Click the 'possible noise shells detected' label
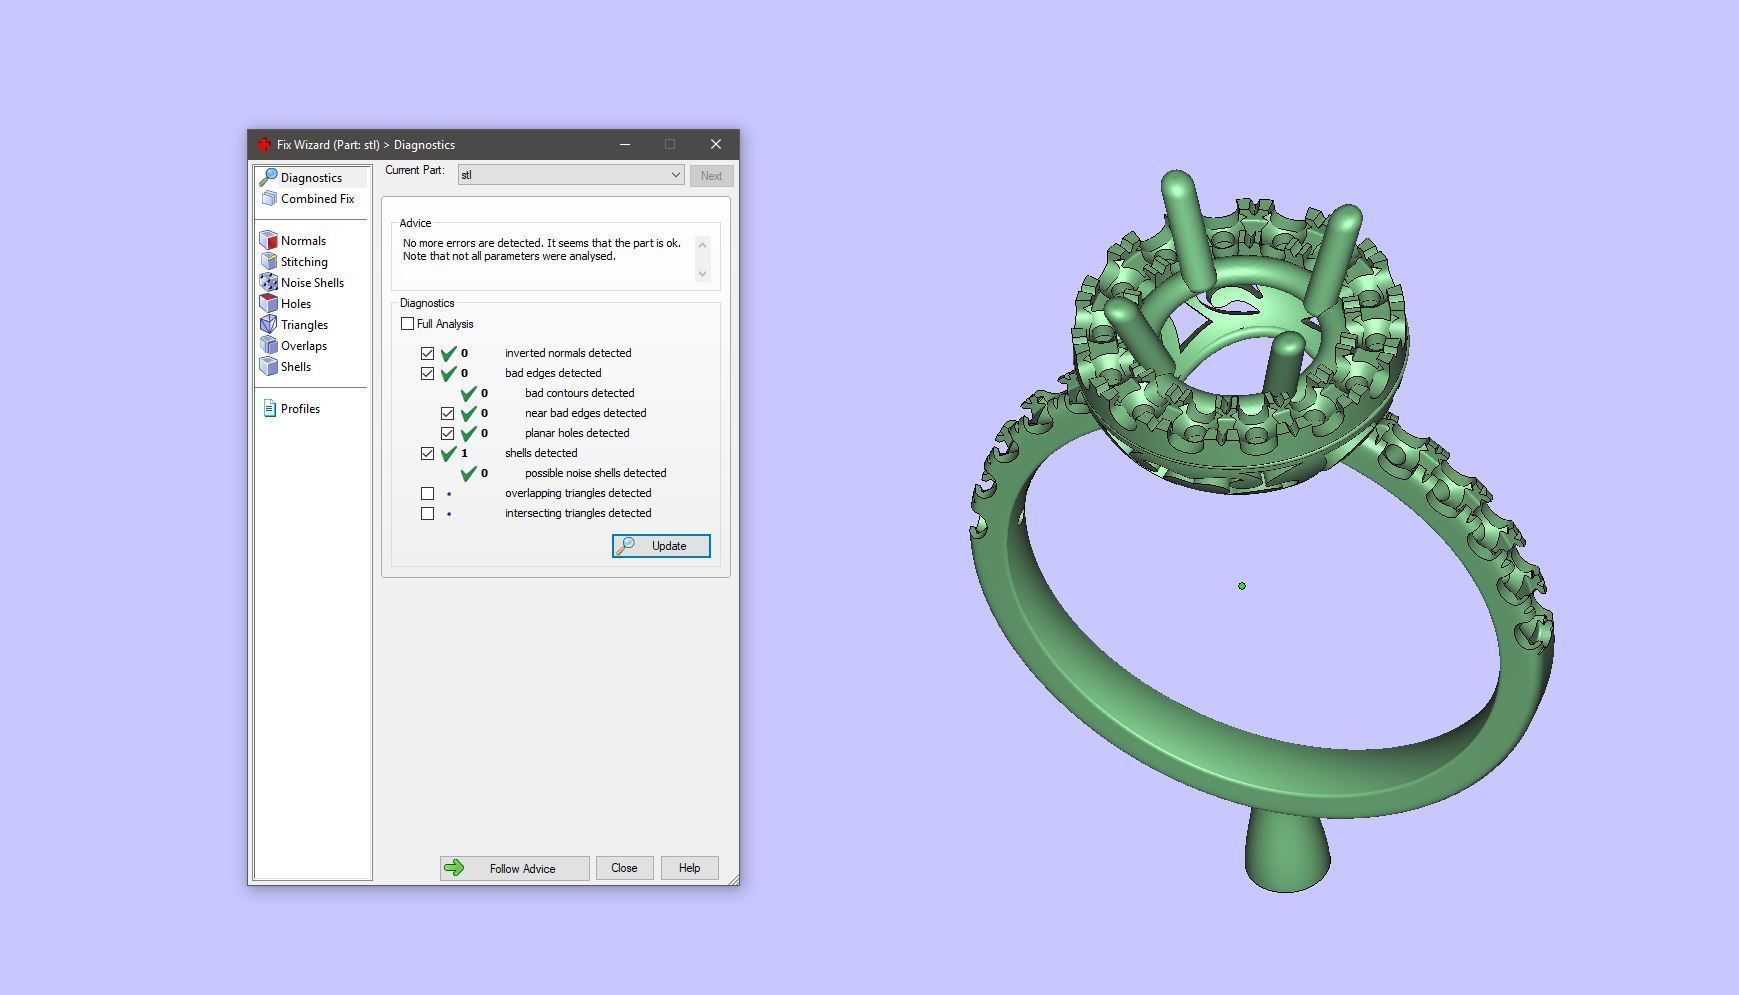Viewport: 1739px width, 995px height. tap(596, 473)
